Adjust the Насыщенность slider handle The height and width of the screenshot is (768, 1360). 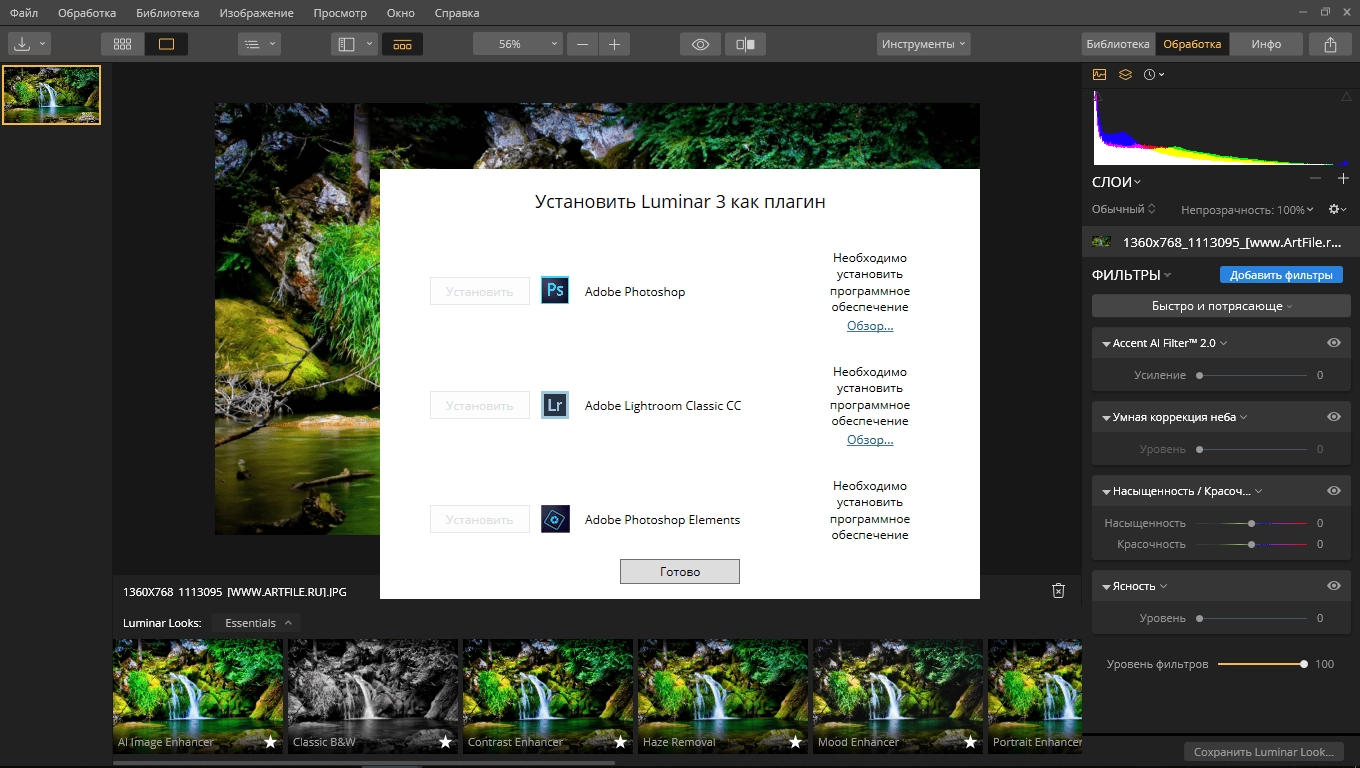[x=1252, y=523]
